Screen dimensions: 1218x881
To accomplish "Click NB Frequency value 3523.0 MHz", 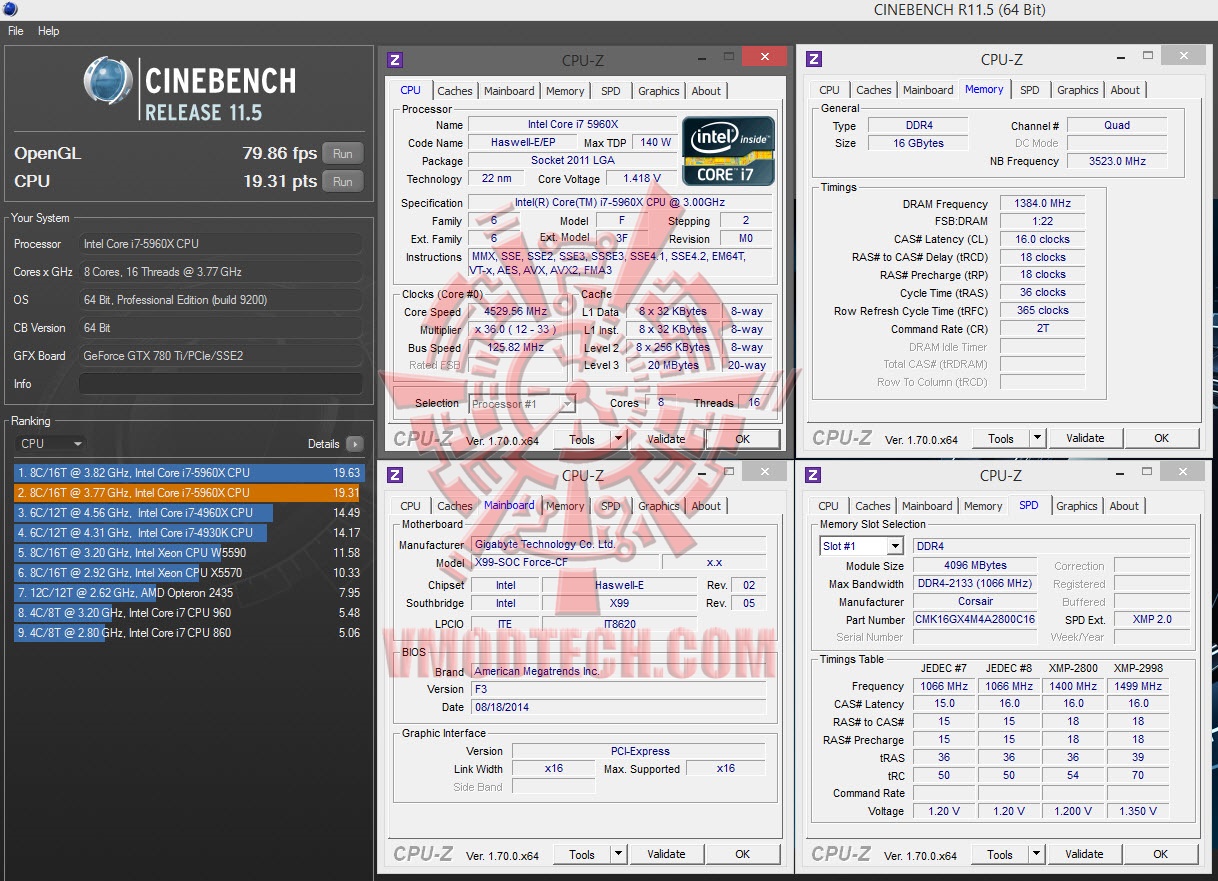I will point(1116,161).
